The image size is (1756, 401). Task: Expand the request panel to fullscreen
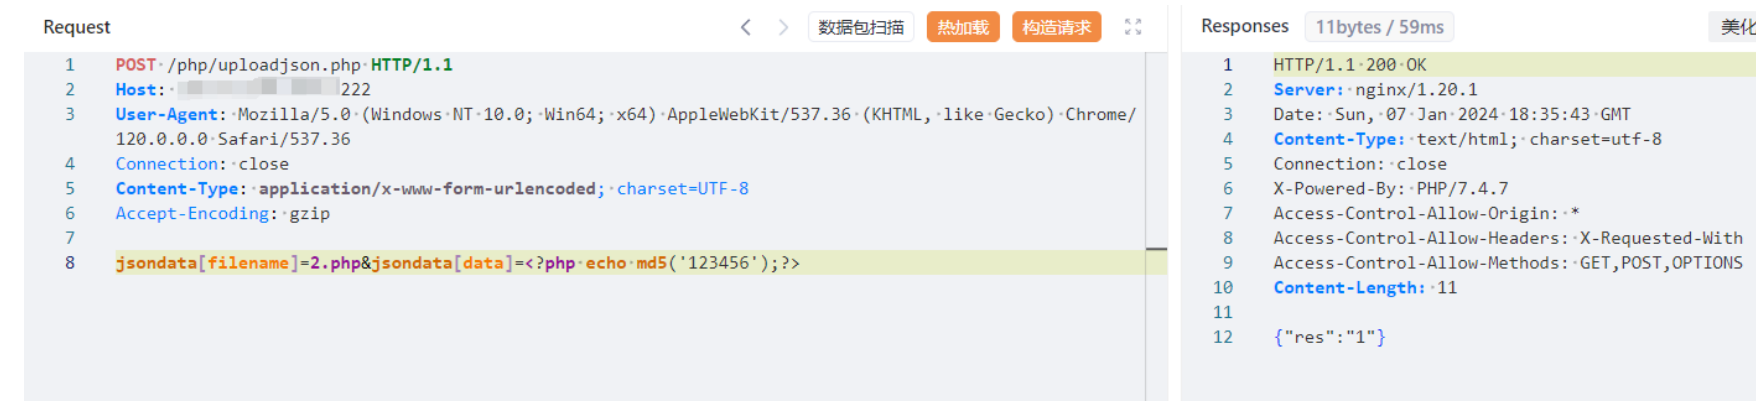(1133, 27)
